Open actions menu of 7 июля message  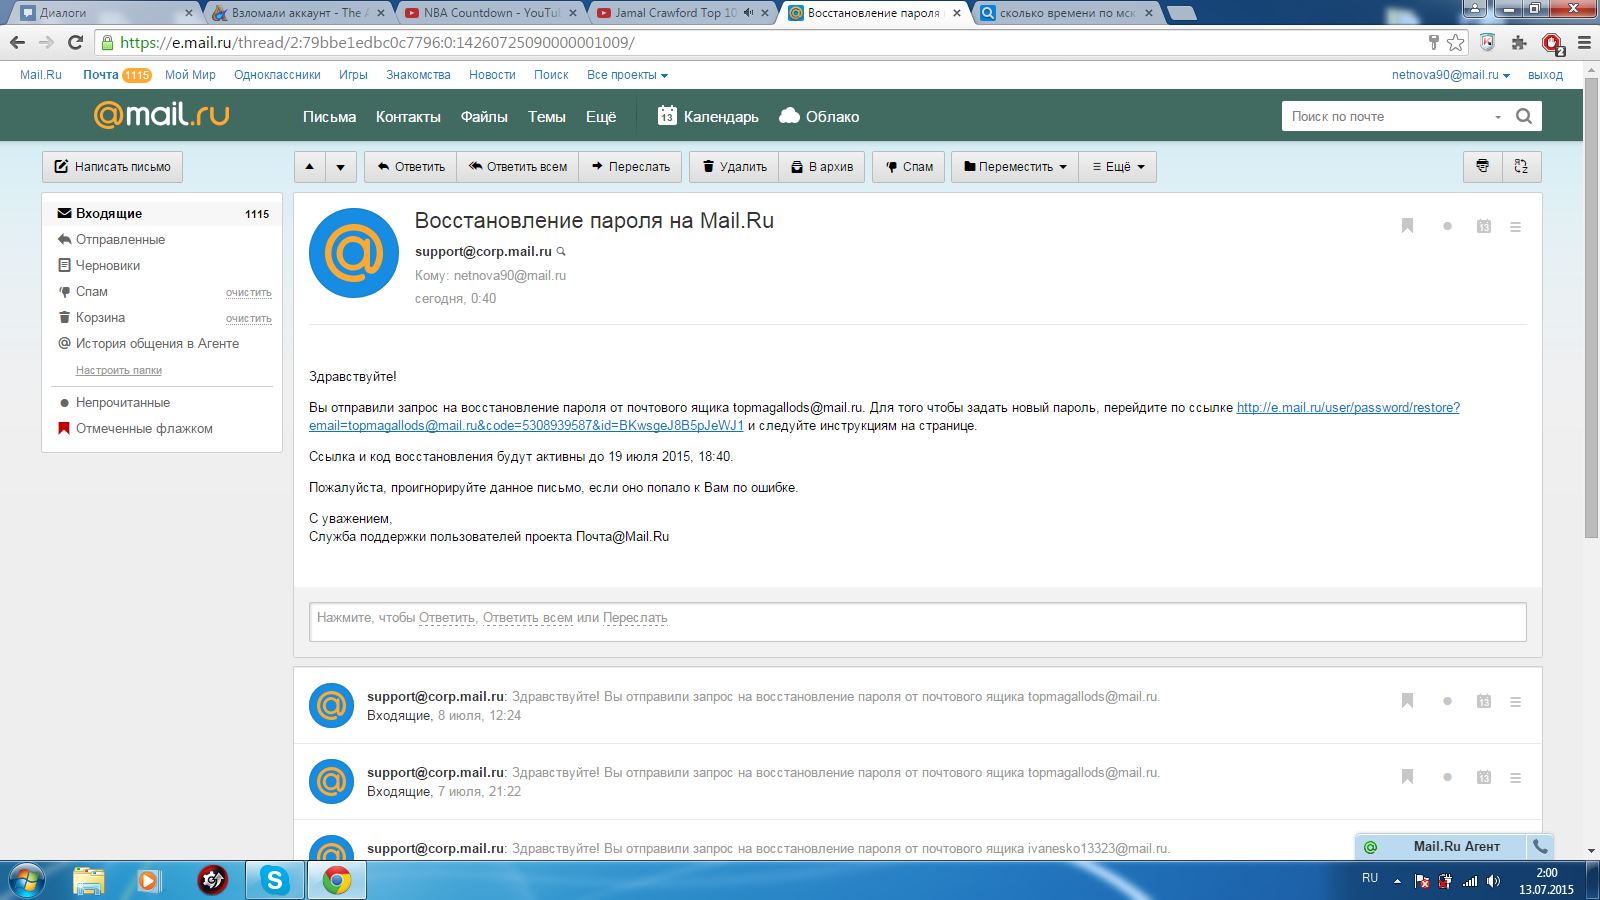click(1516, 778)
